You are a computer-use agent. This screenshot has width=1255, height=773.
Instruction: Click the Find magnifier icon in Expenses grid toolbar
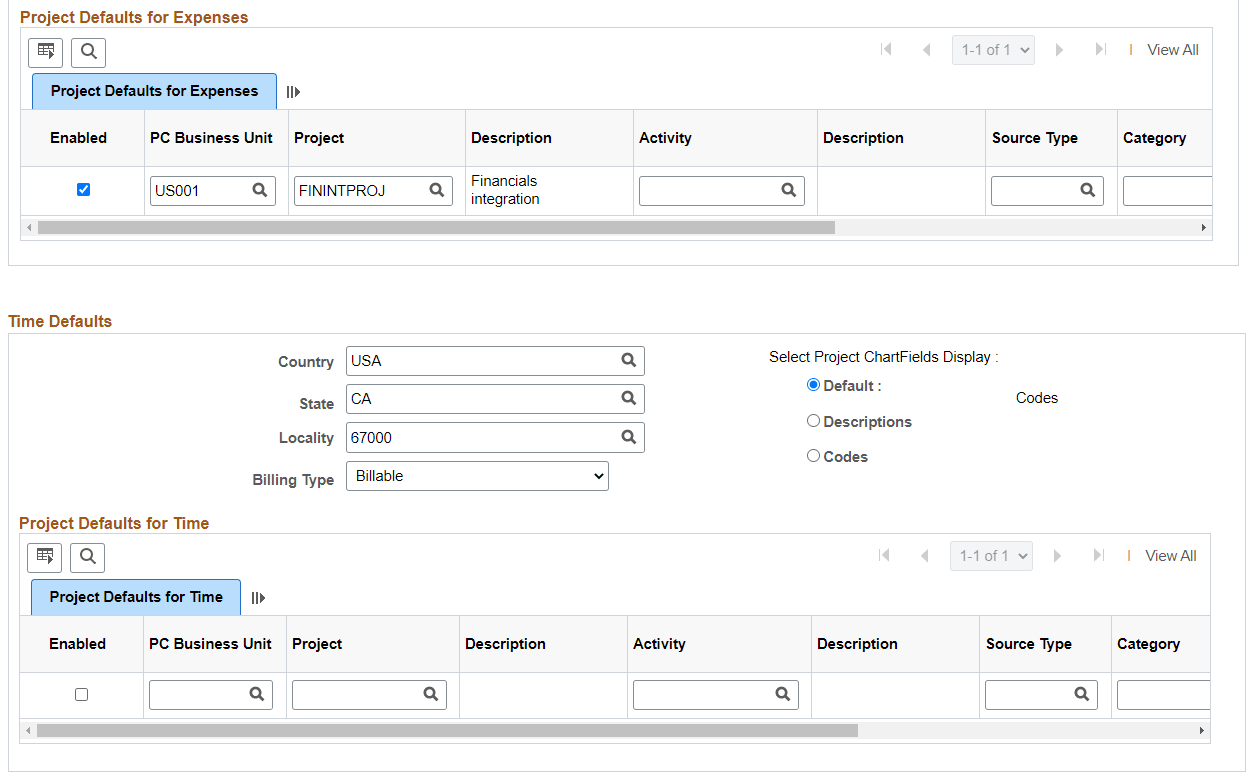[88, 52]
